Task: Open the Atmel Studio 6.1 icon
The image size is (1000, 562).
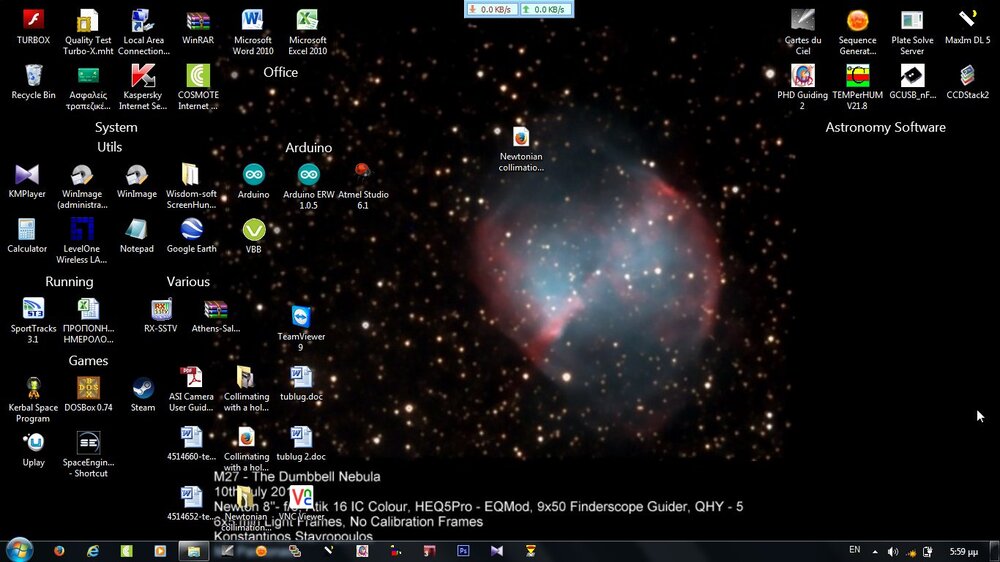Action: pyautogui.click(x=362, y=176)
